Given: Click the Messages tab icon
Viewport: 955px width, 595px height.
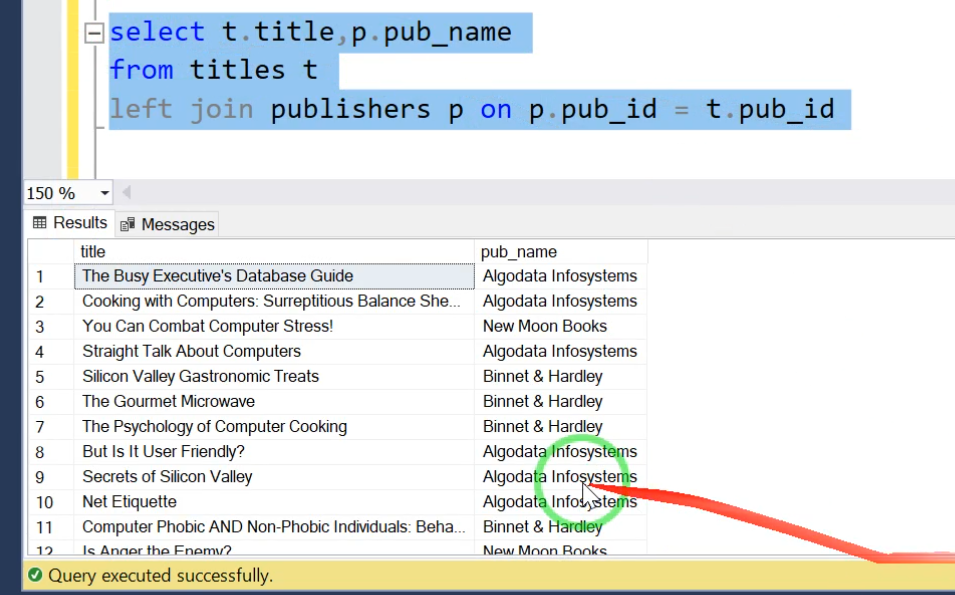Looking at the screenshot, I should click(127, 225).
